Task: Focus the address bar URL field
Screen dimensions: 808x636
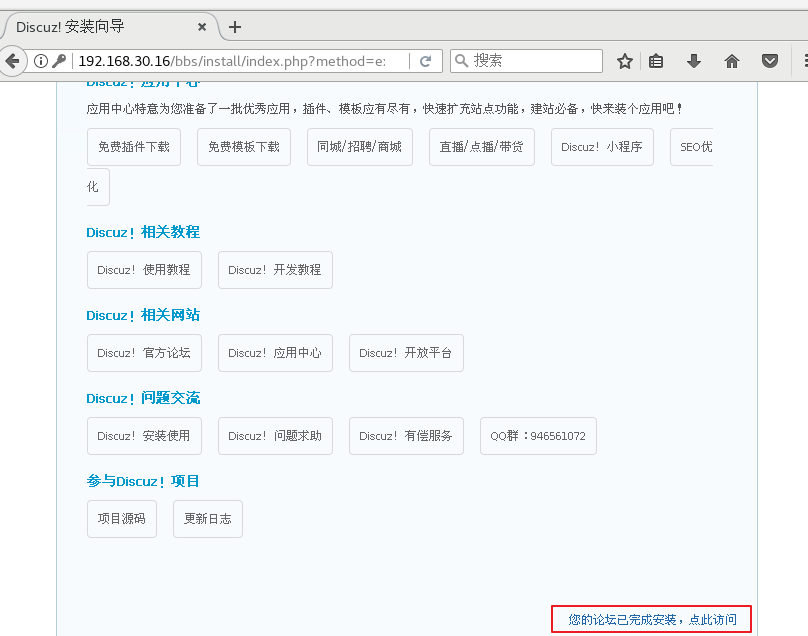Action: [232, 61]
